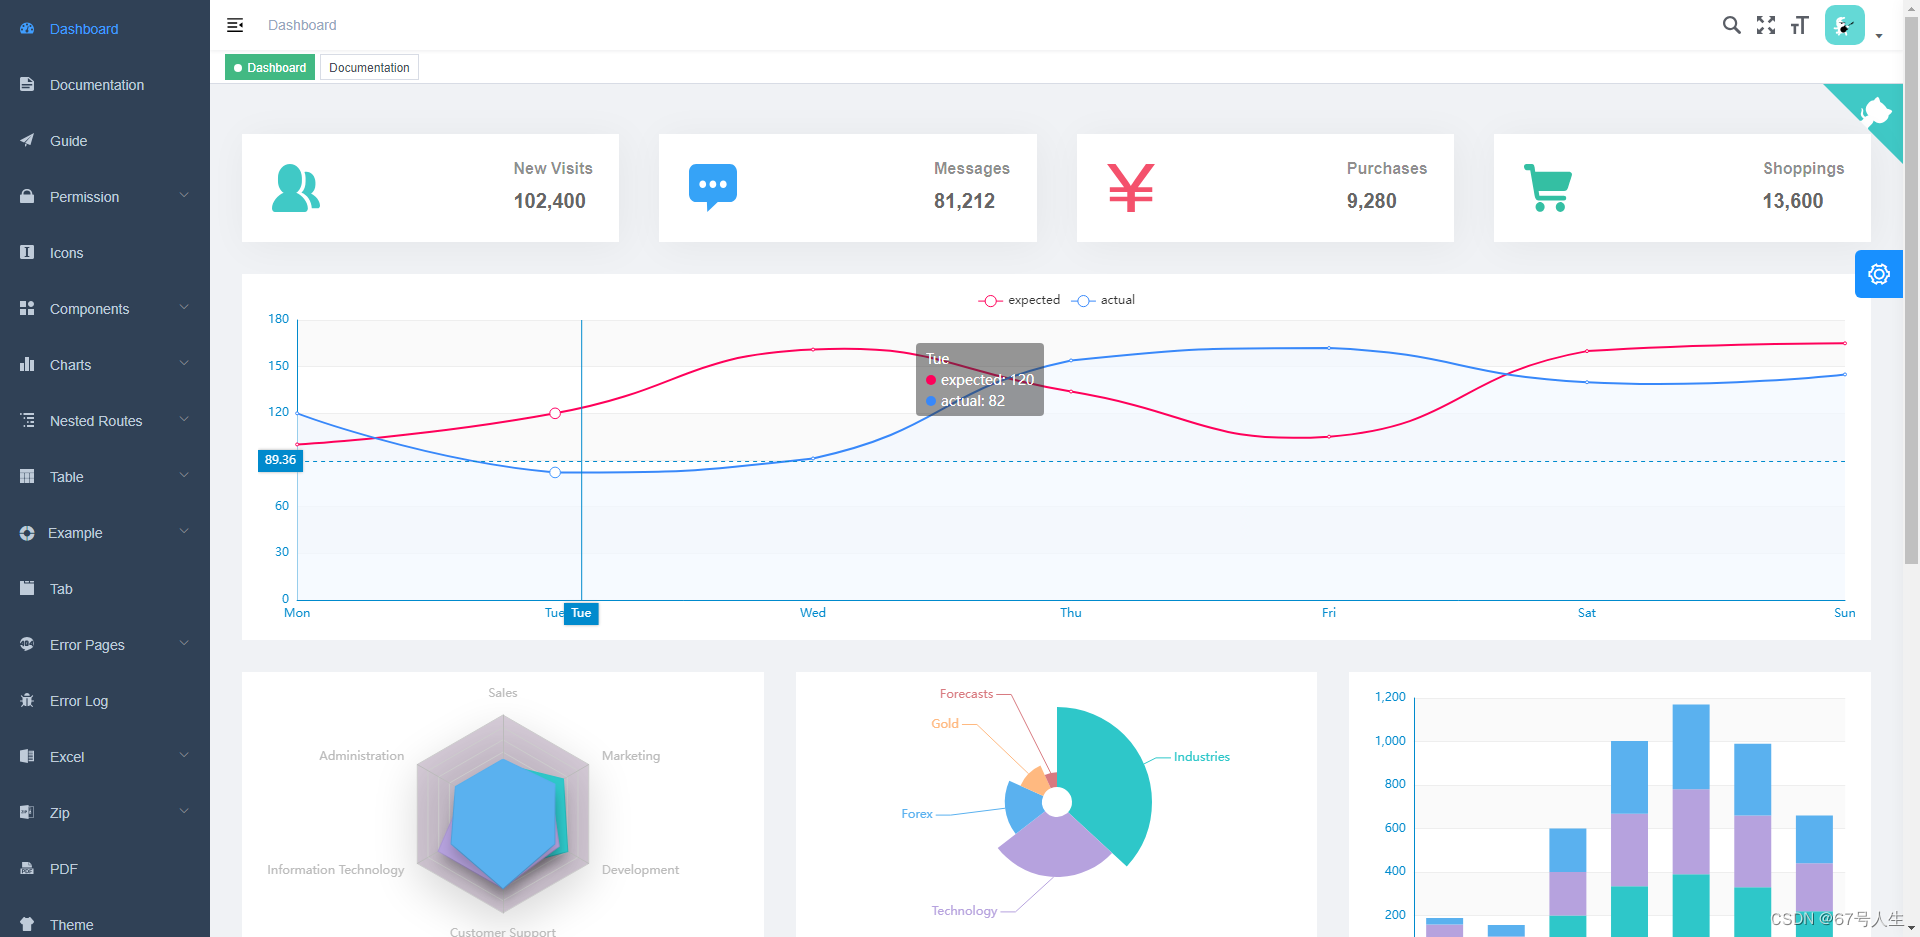This screenshot has width=1920, height=937.
Task: Expand the Excel menu chevron
Action: coord(184,756)
